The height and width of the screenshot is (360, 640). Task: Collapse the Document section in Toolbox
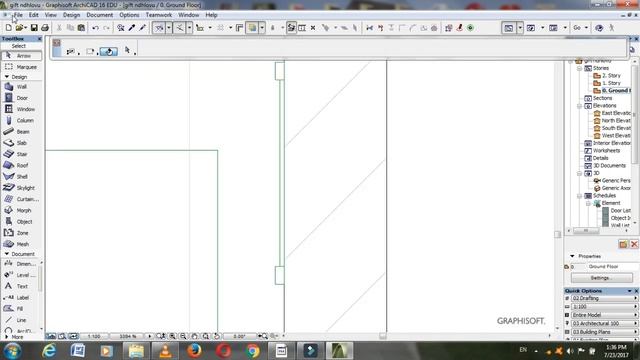[7, 254]
